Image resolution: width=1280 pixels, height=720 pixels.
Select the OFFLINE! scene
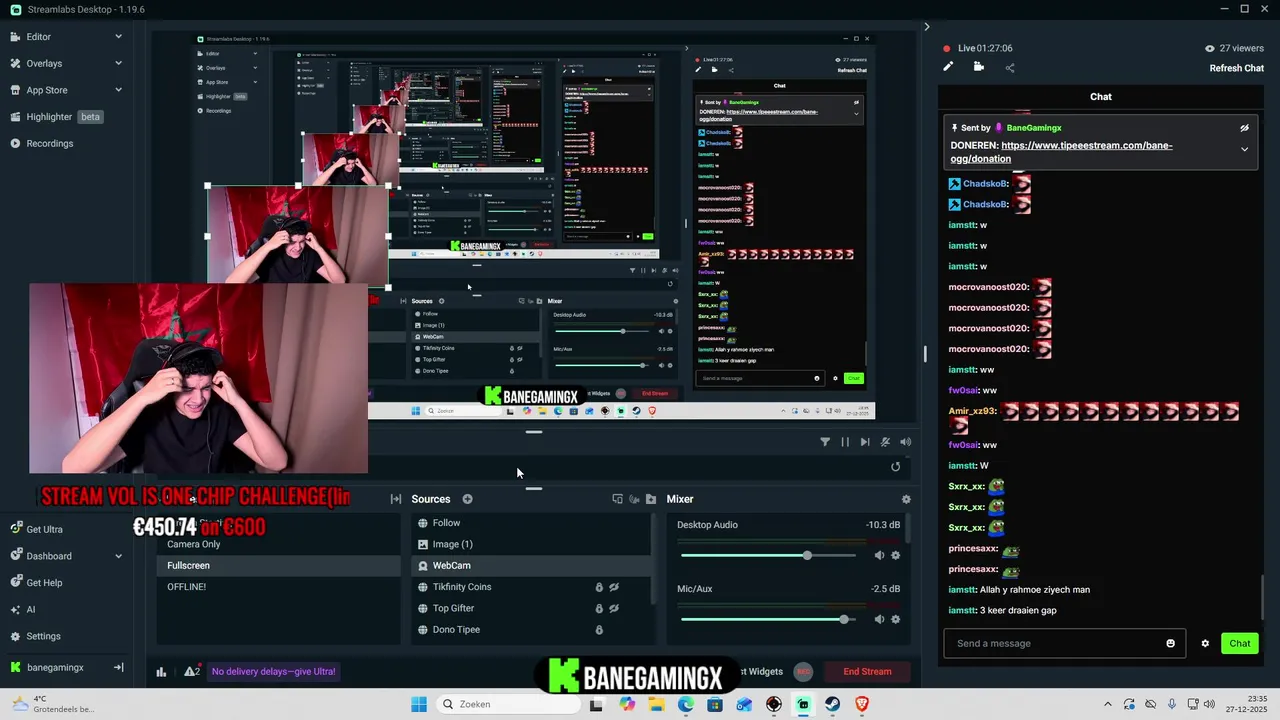tap(279, 587)
